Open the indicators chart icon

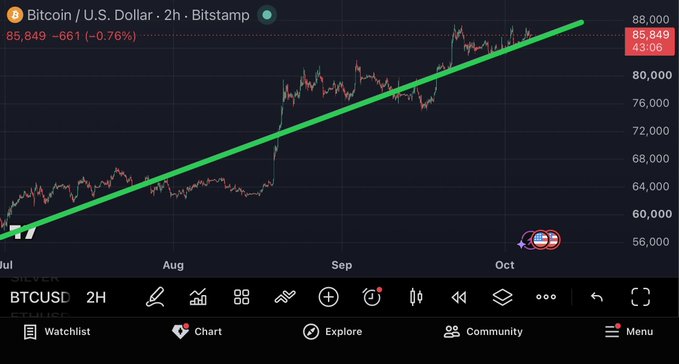198,297
